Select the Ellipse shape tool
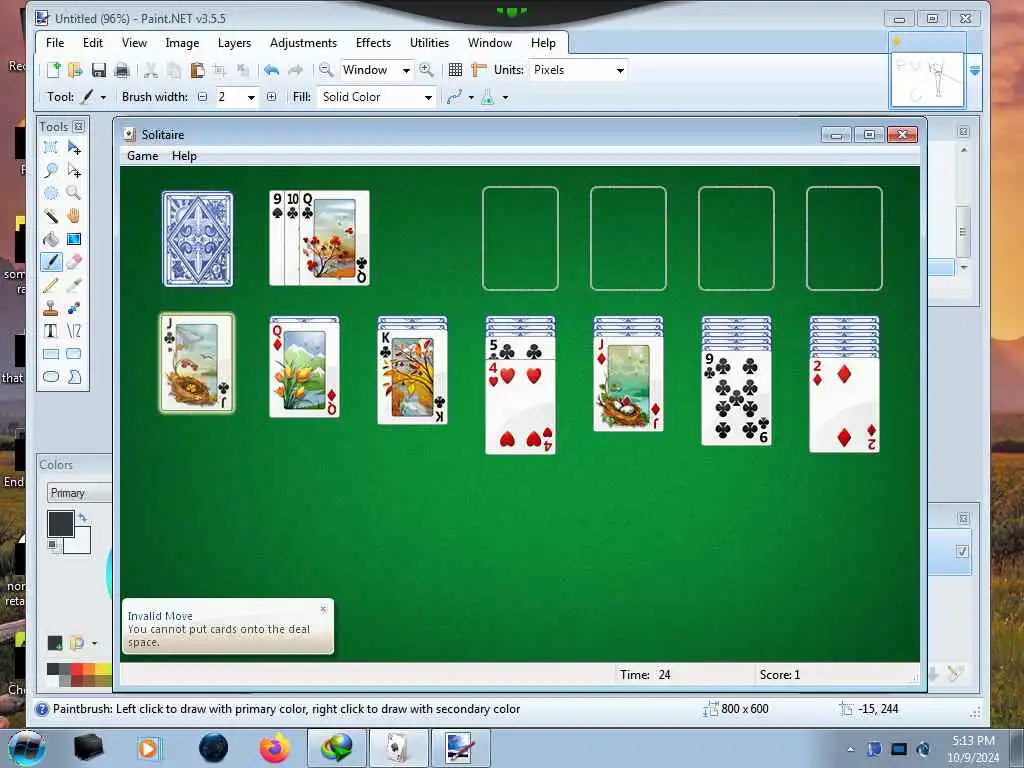 click(51, 377)
